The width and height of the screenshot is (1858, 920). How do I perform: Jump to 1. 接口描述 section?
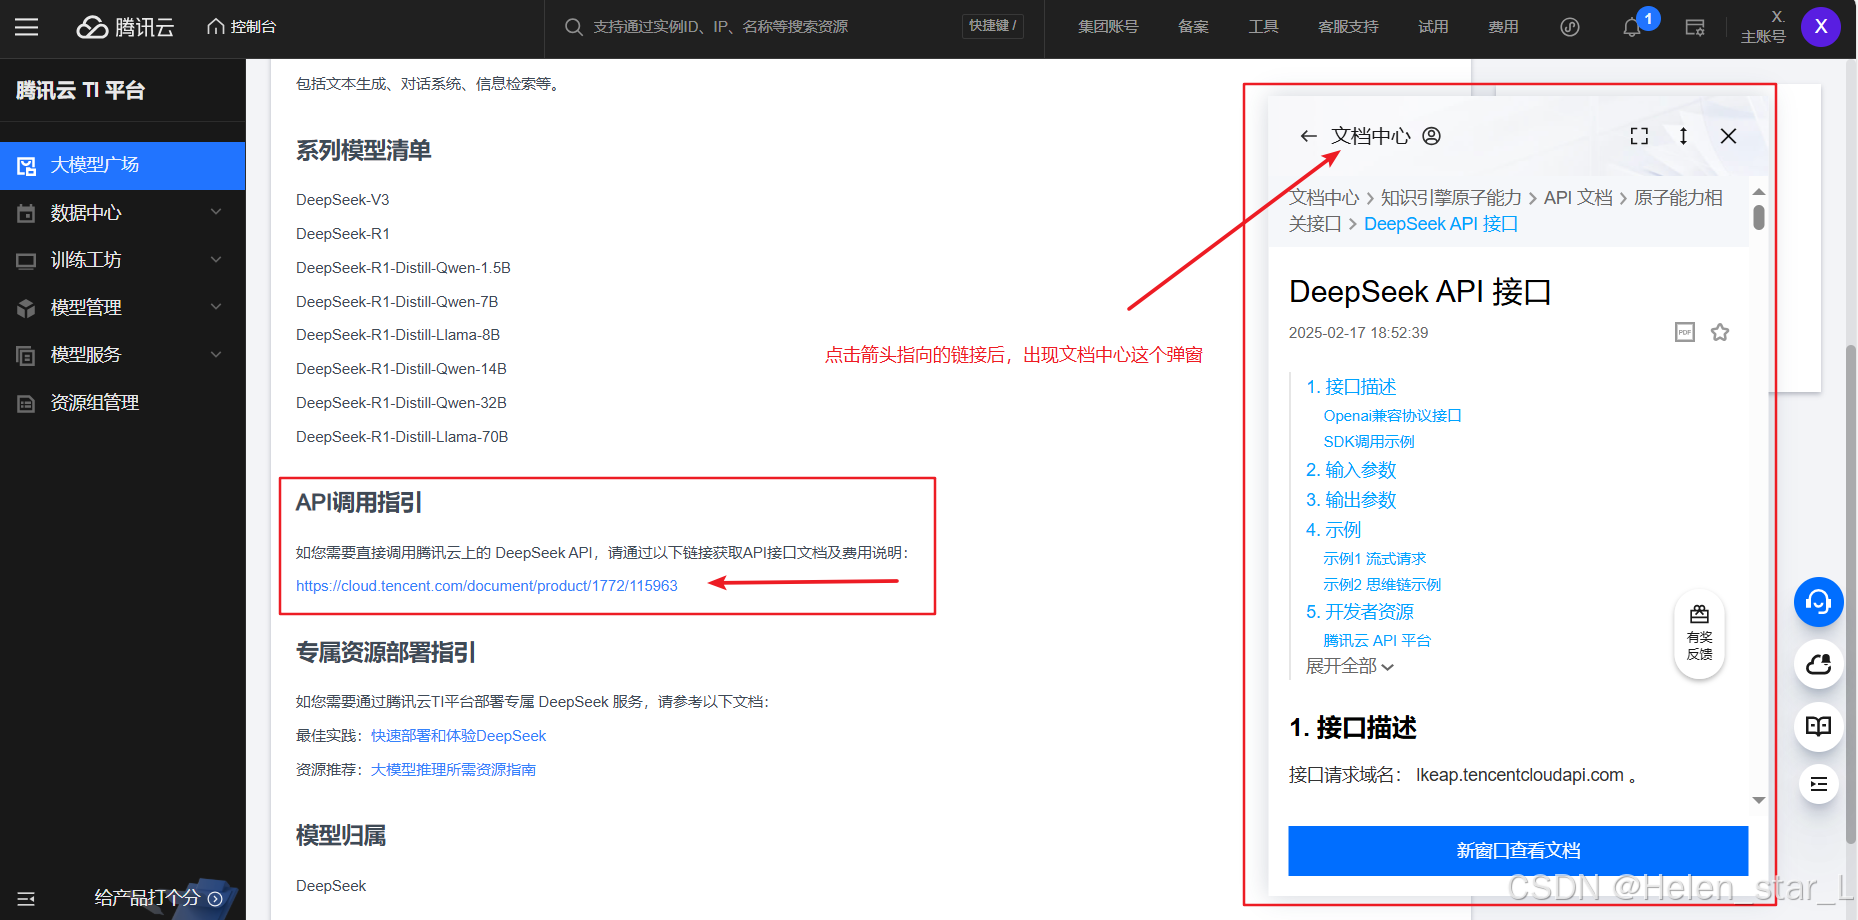tap(1351, 387)
